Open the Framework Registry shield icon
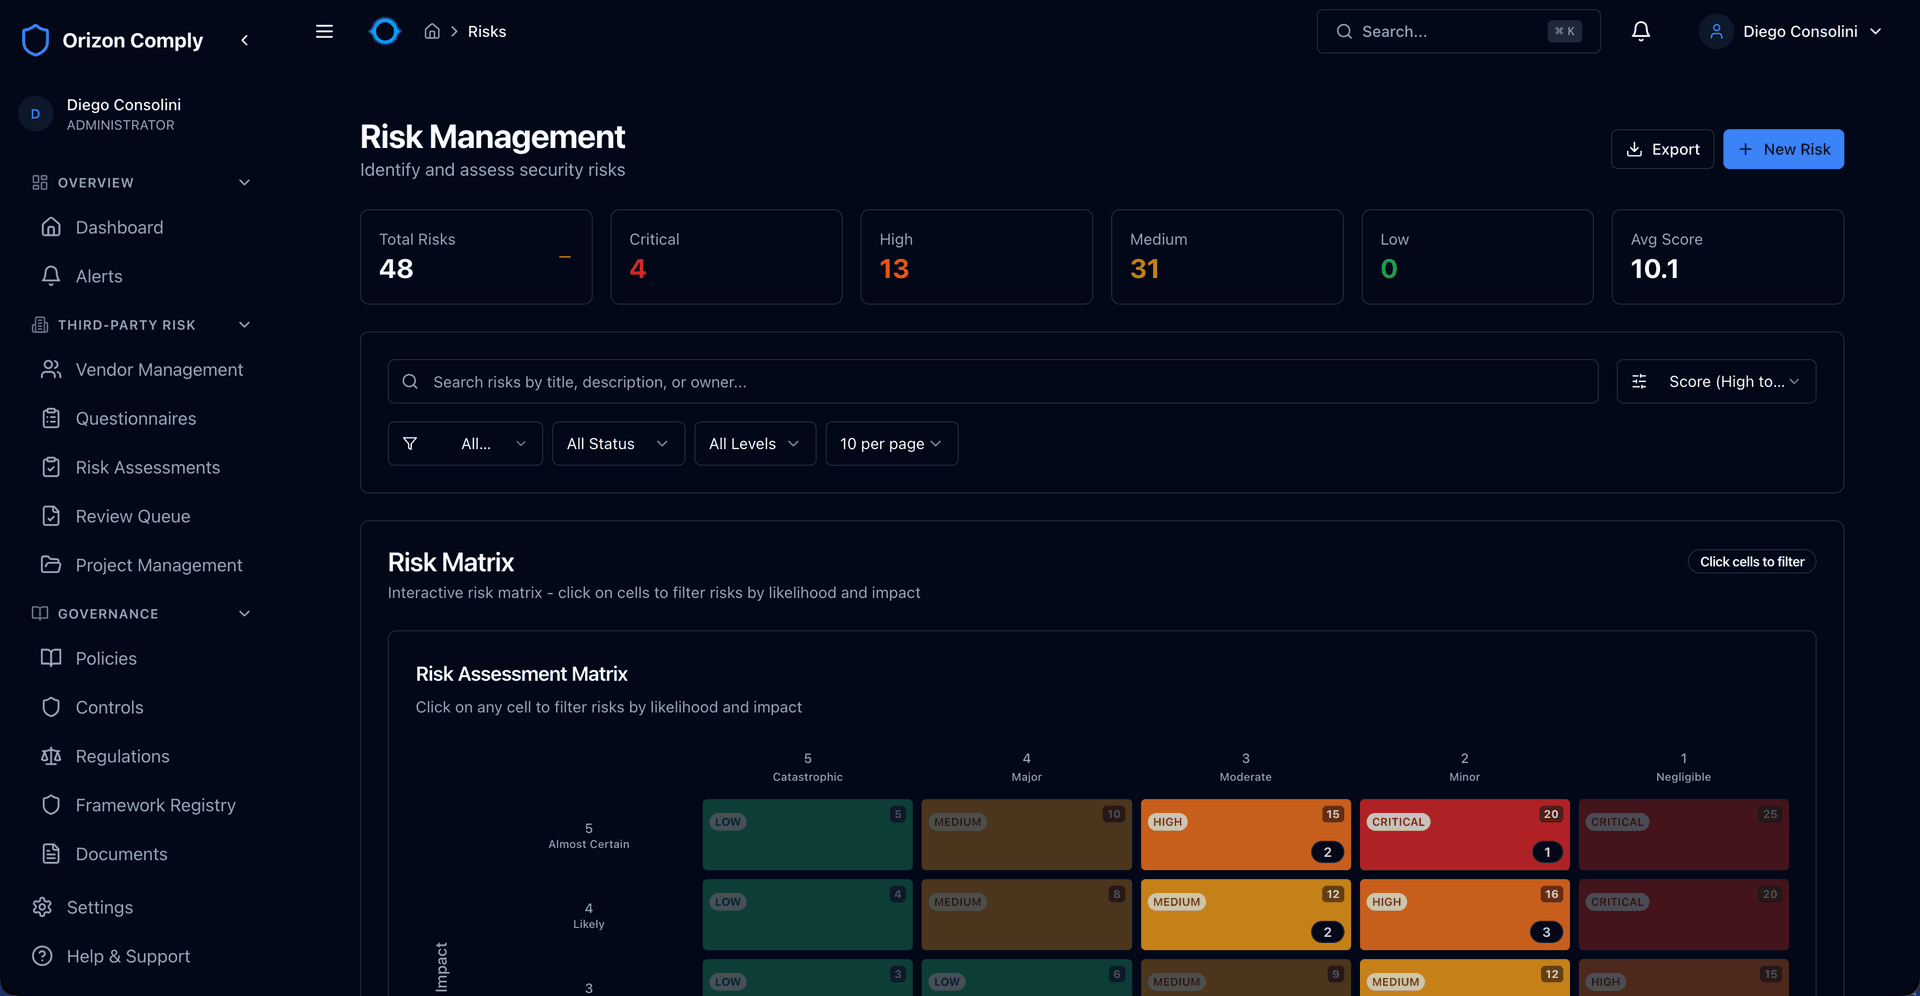This screenshot has height=996, width=1920. (x=51, y=805)
